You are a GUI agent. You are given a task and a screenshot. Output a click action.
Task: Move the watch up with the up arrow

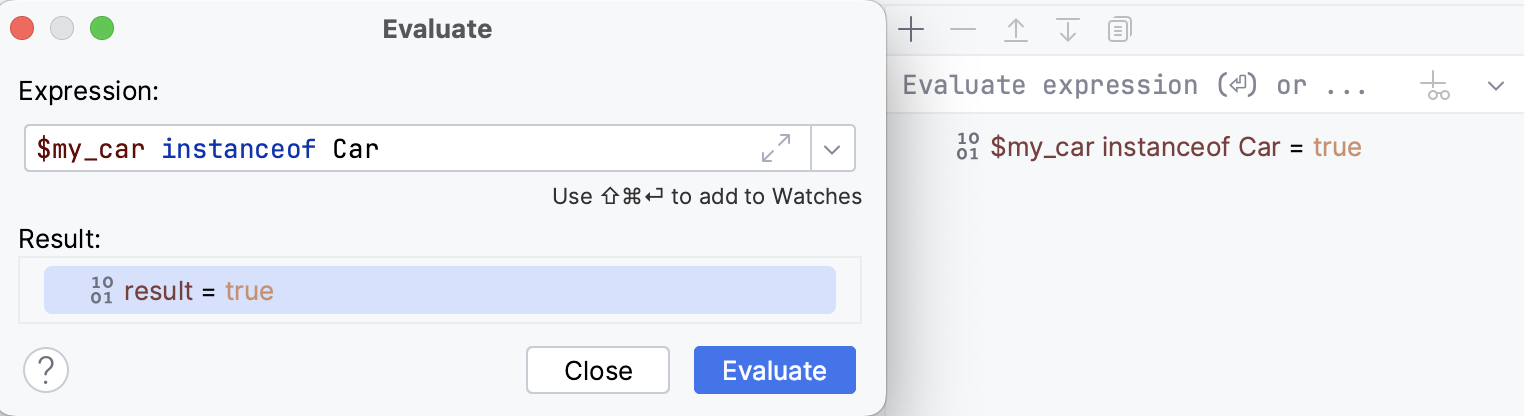click(1016, 30)
